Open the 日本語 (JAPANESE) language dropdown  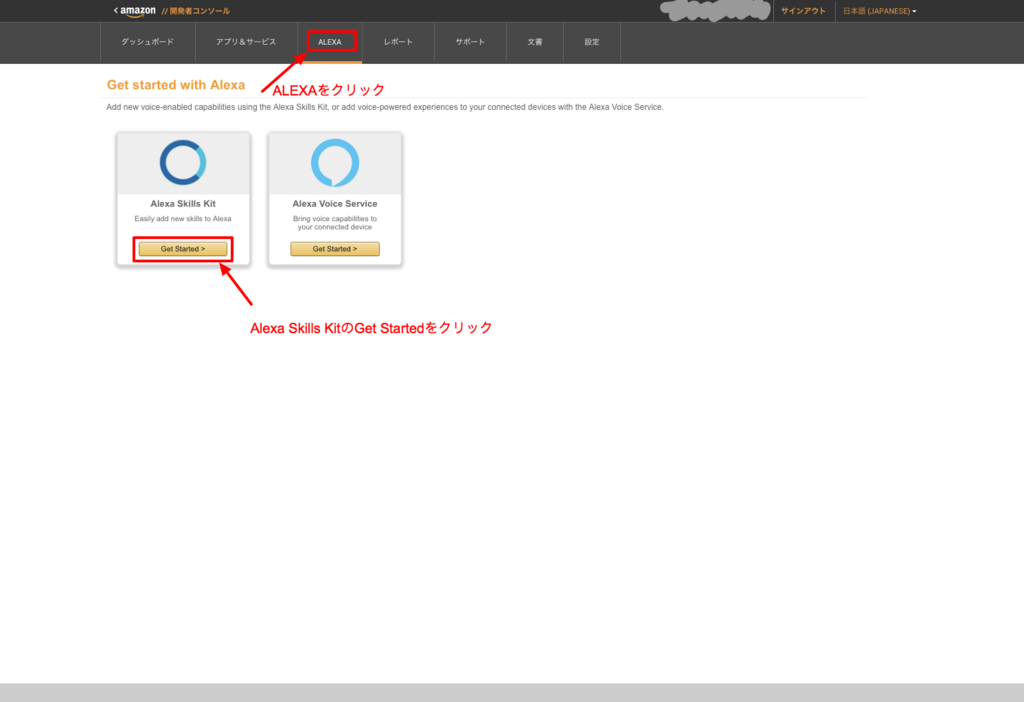(879, 11)
